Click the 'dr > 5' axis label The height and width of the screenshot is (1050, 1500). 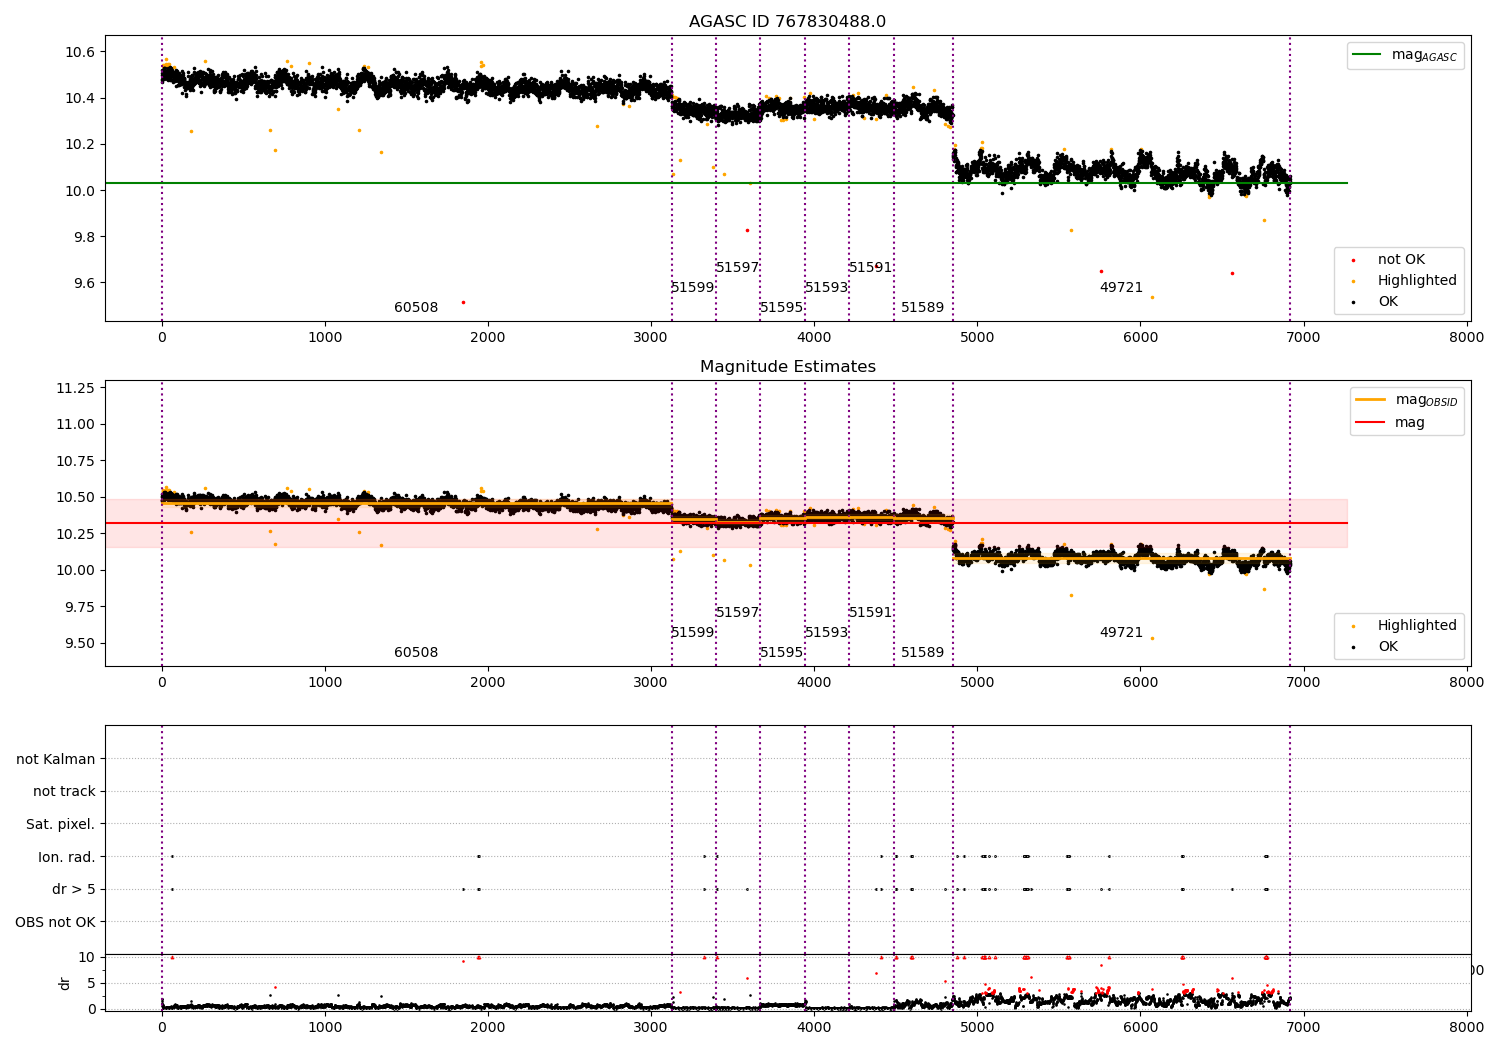(x=74, y=890)
